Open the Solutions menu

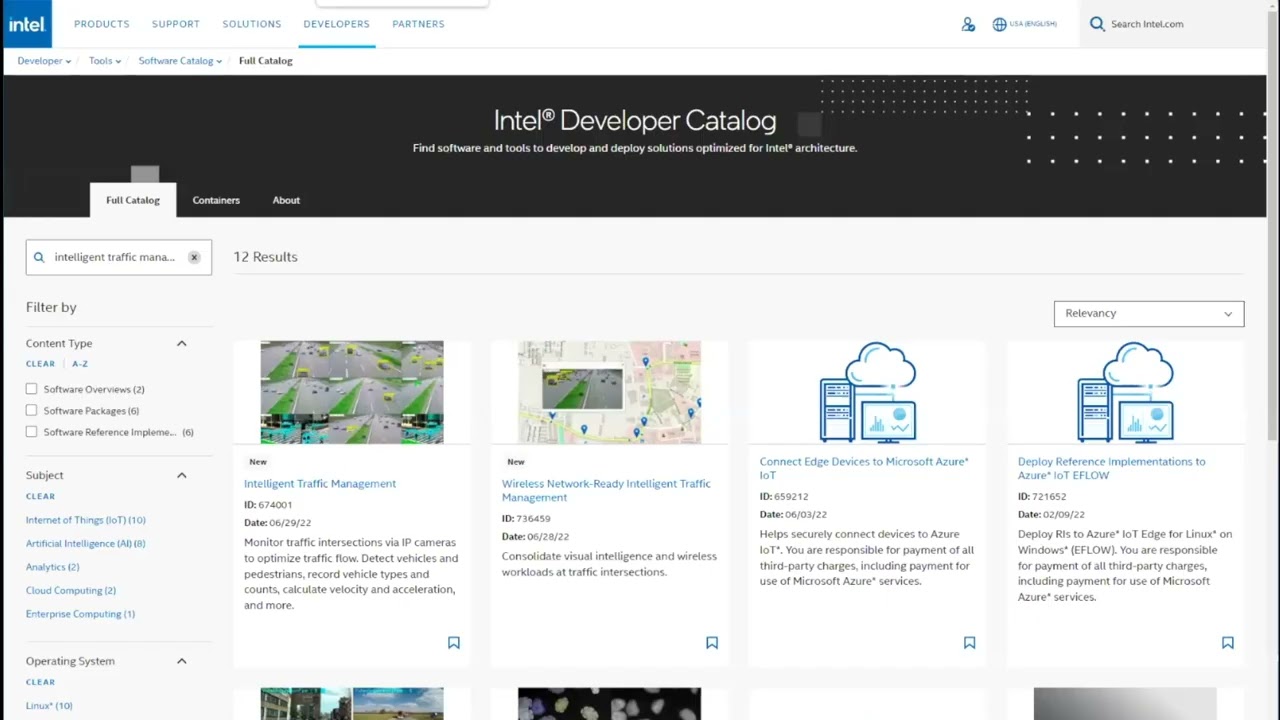coord(252,24)
